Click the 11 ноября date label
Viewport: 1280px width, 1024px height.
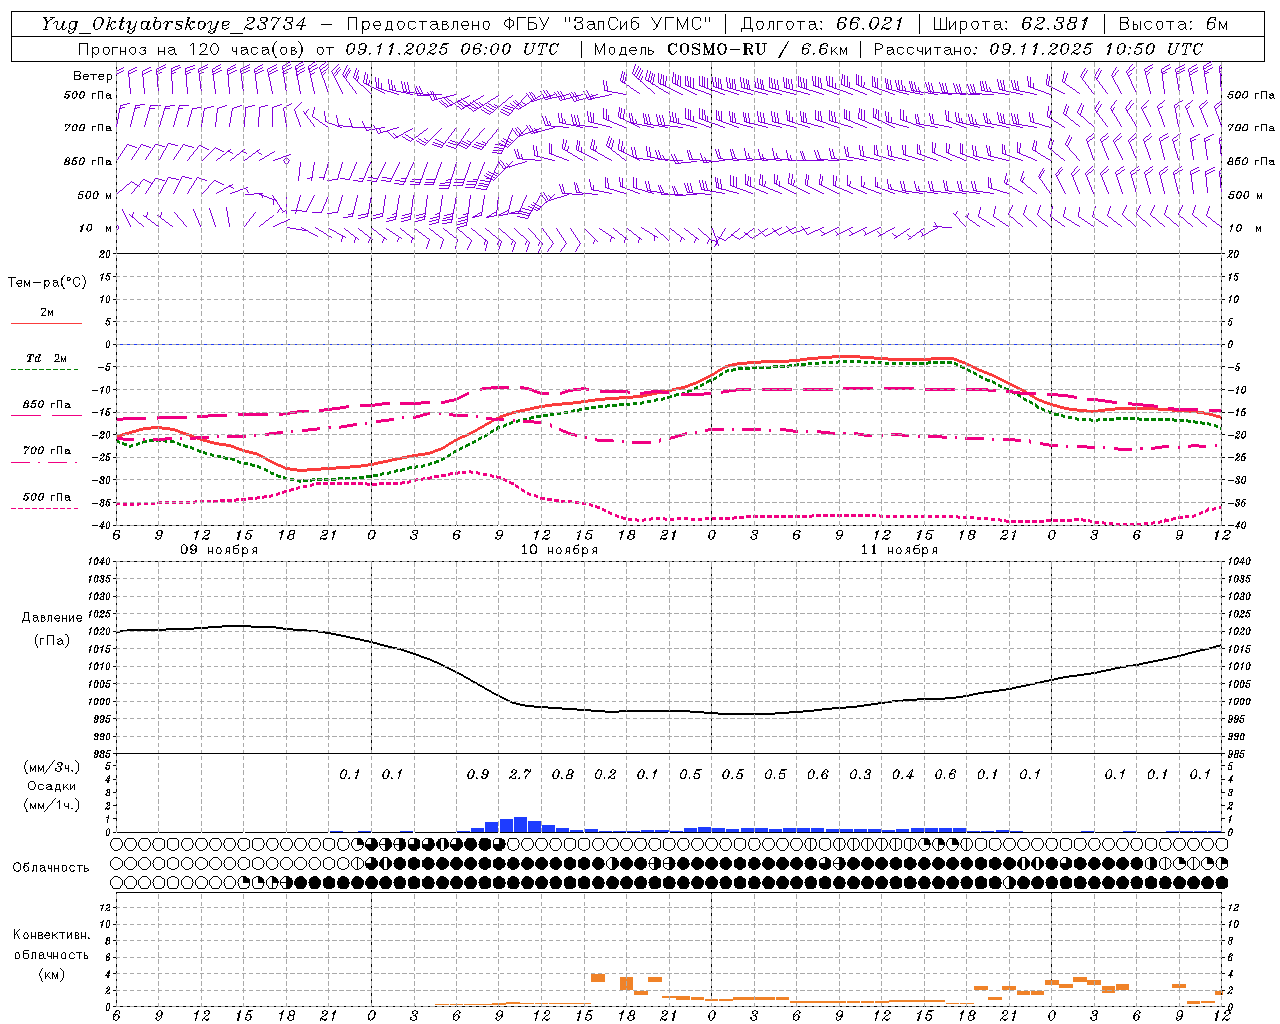coord(899,550)
